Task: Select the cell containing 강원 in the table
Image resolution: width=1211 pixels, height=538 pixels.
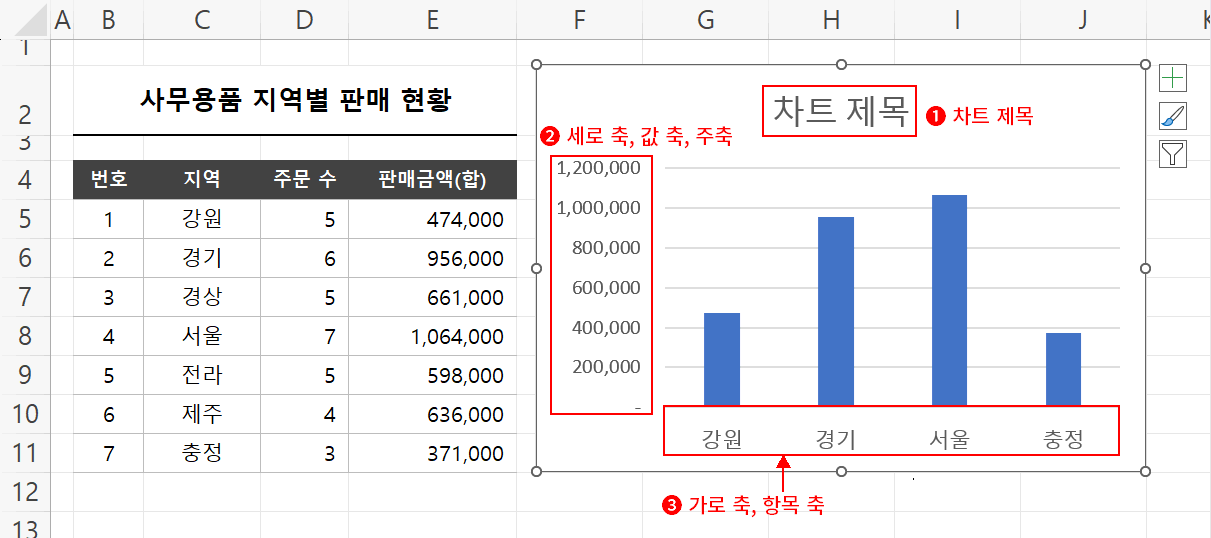Action: click(x=203, y=219)
